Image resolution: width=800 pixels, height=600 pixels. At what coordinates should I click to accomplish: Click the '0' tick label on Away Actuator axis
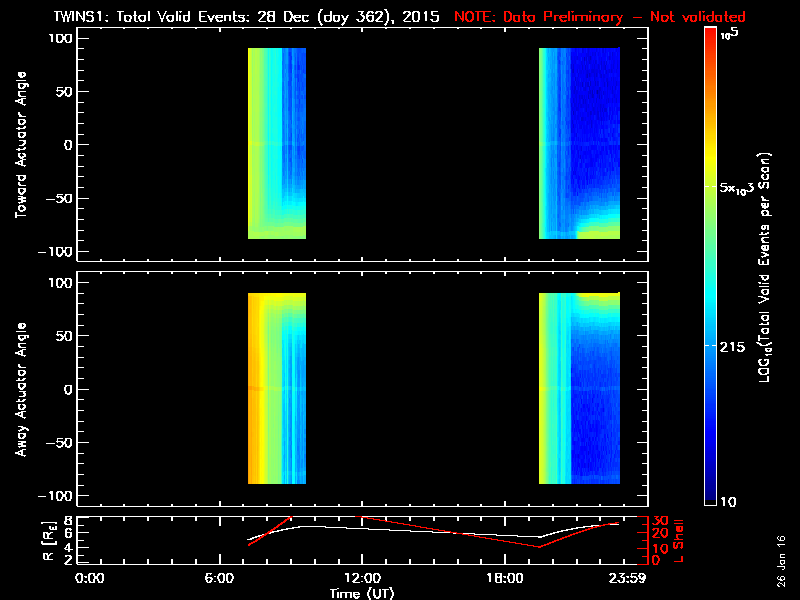coord(68,390)
